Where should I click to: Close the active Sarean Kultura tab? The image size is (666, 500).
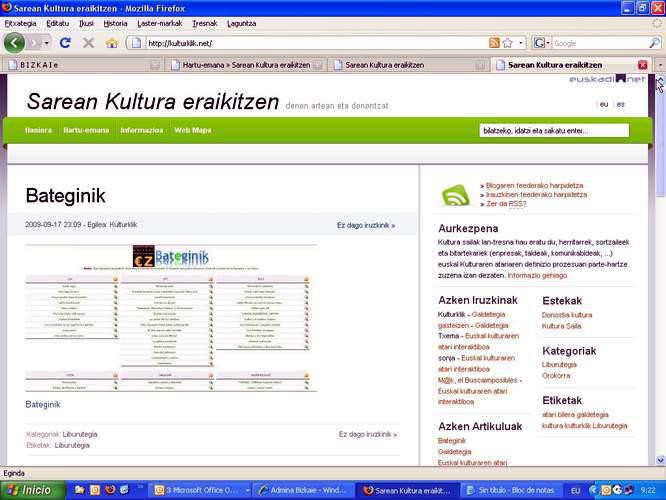[643, 65]
